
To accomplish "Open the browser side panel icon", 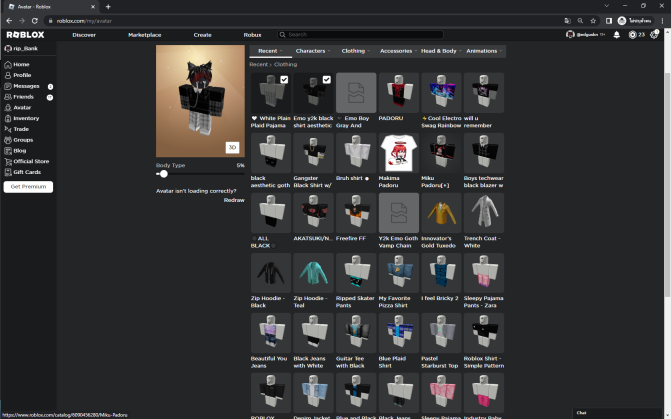I will 609,21.
